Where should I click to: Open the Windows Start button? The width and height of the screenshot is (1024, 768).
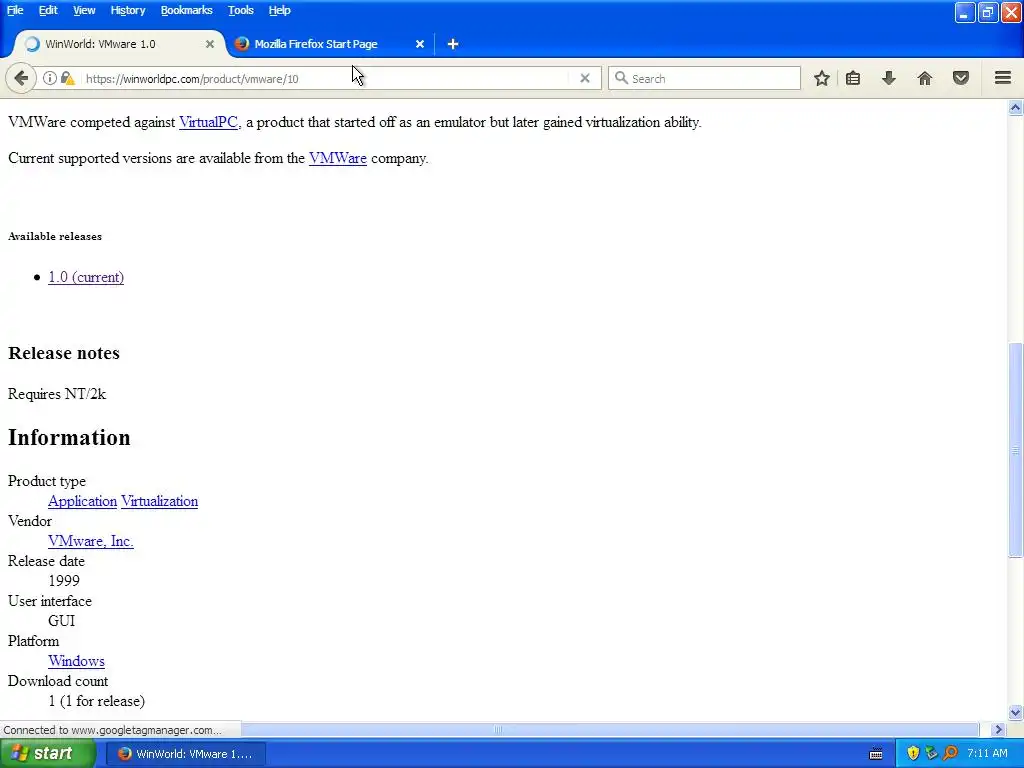47,754
